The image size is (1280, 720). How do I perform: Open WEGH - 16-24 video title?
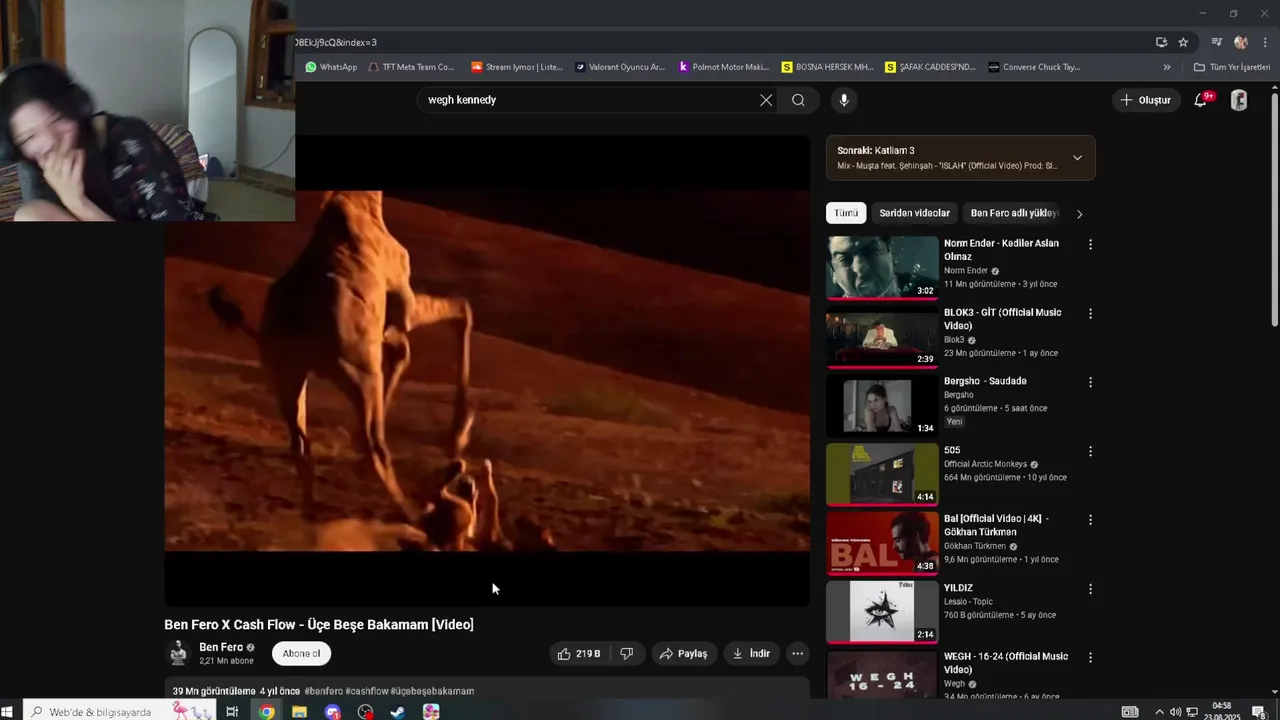pyautogui.click(x=1006, y=663)
